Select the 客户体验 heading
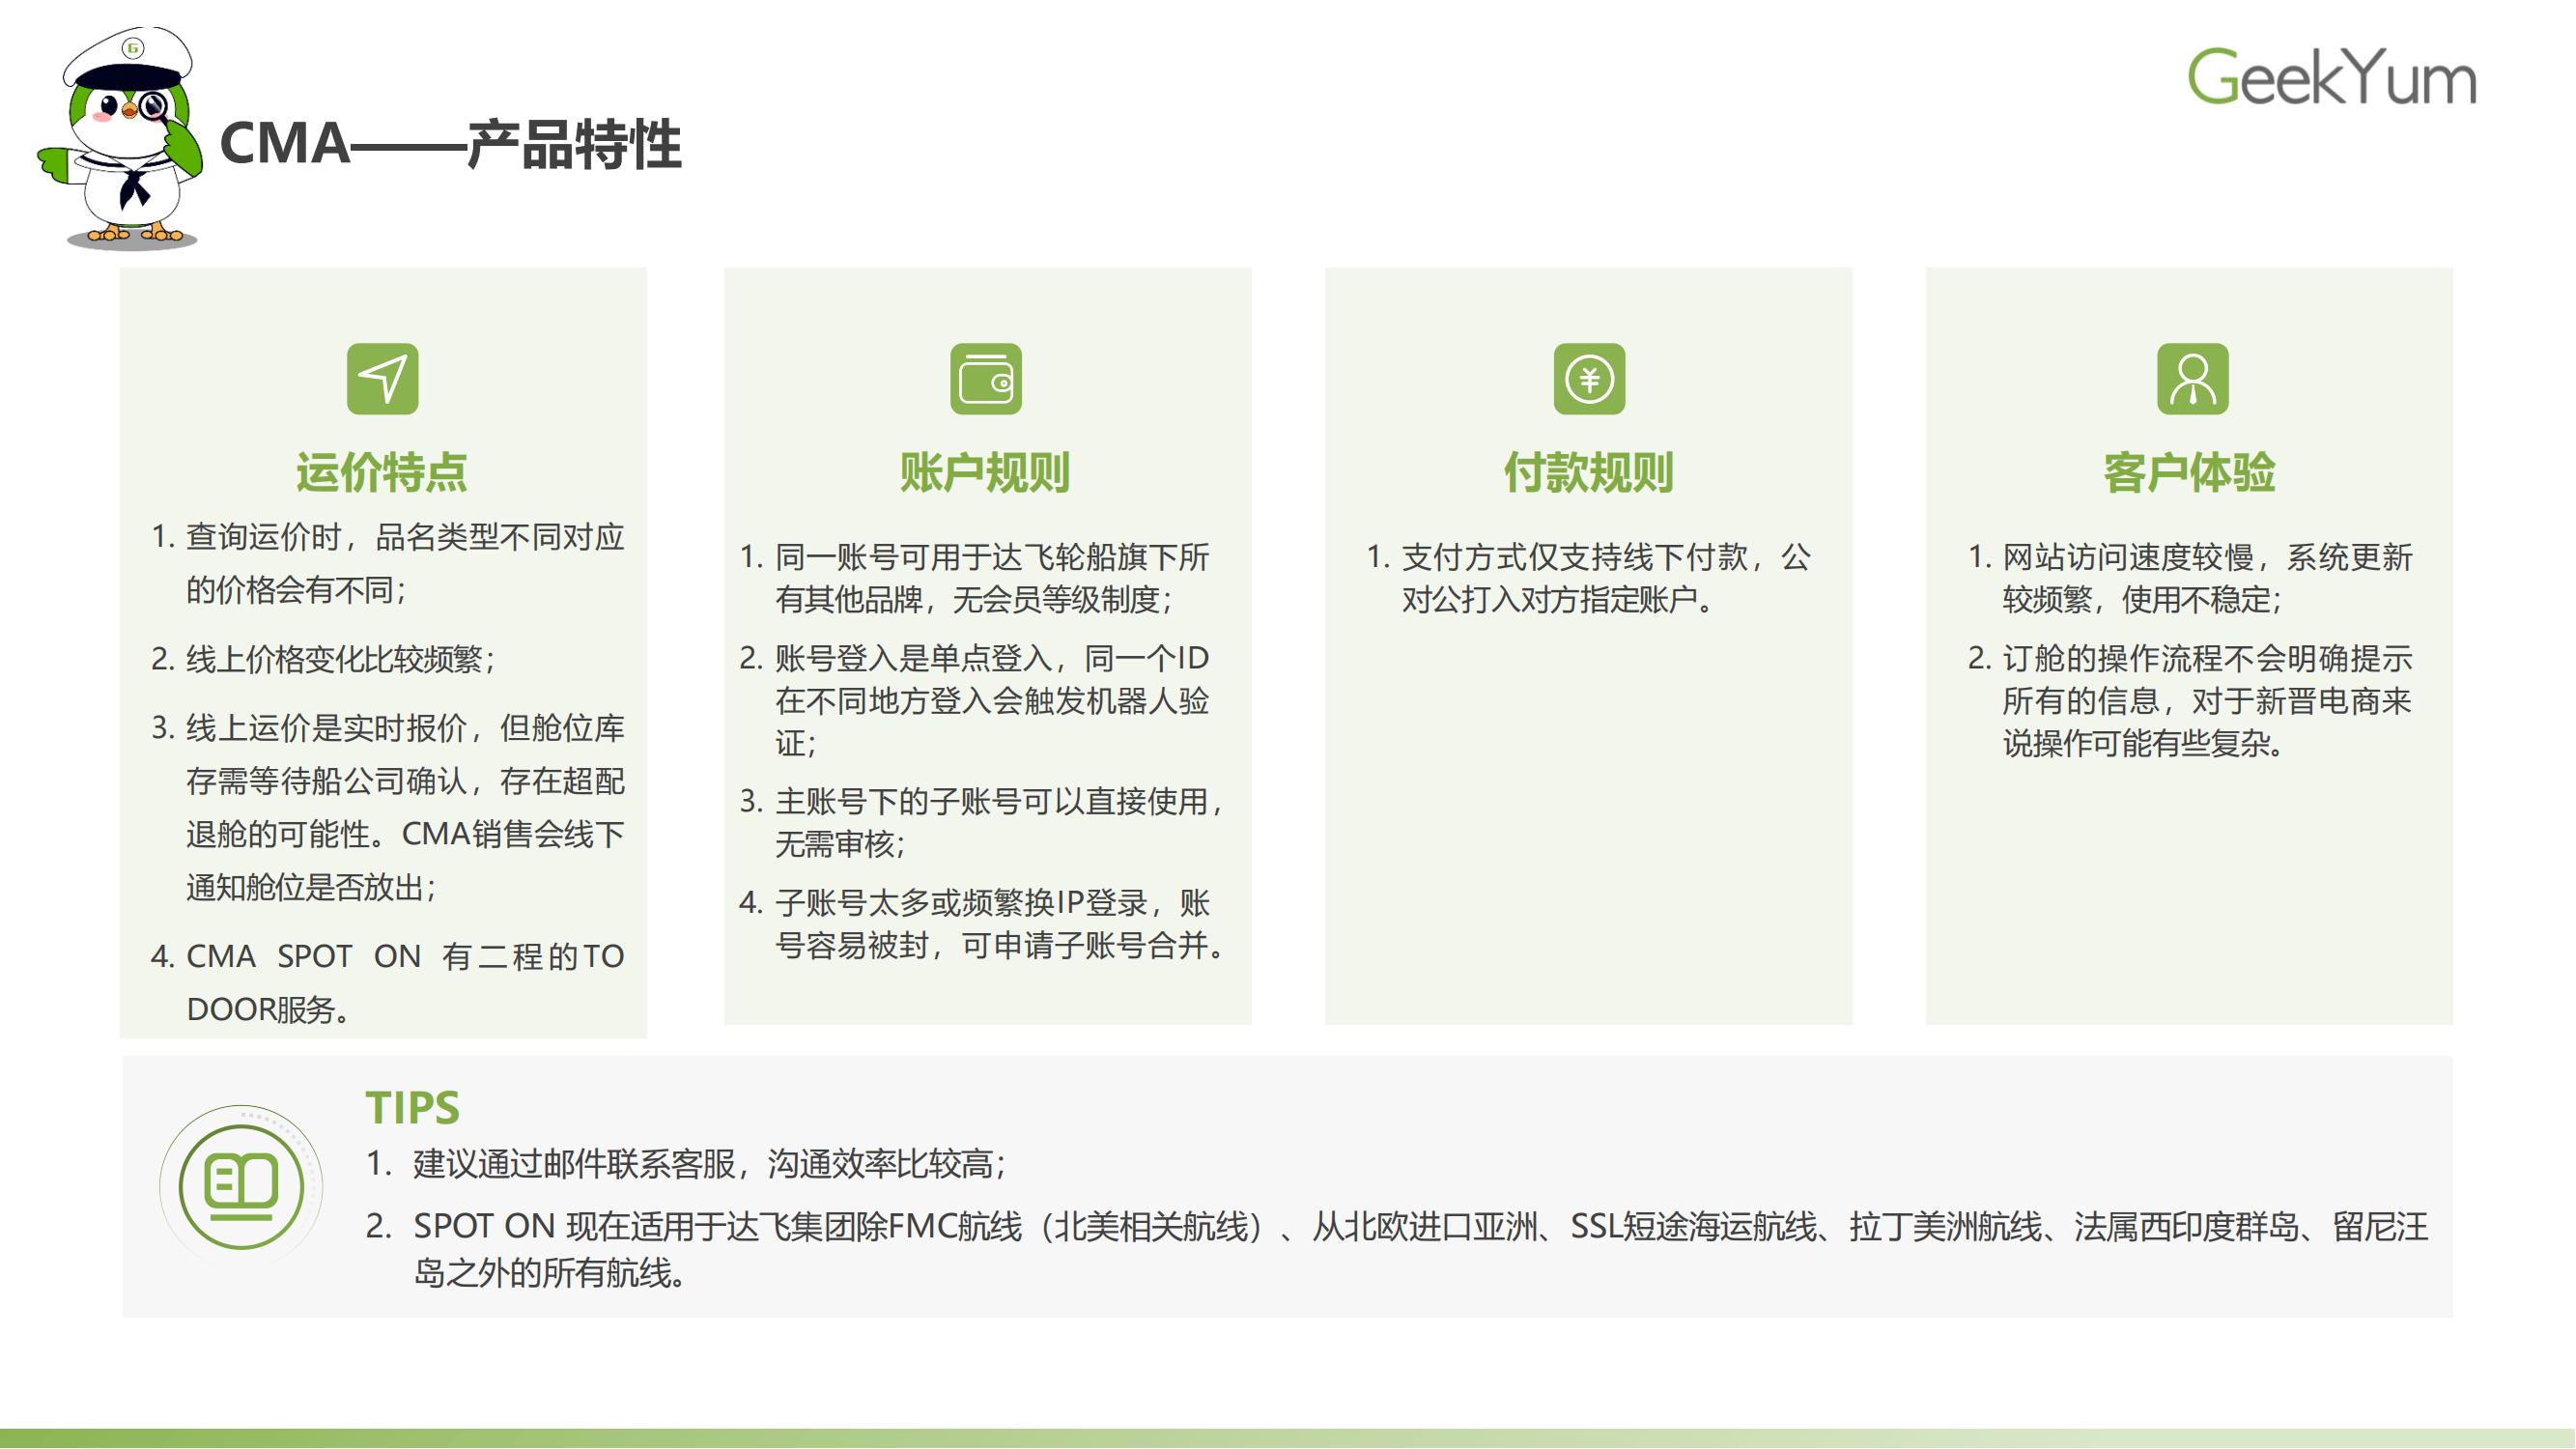 tap(2190, 472)
